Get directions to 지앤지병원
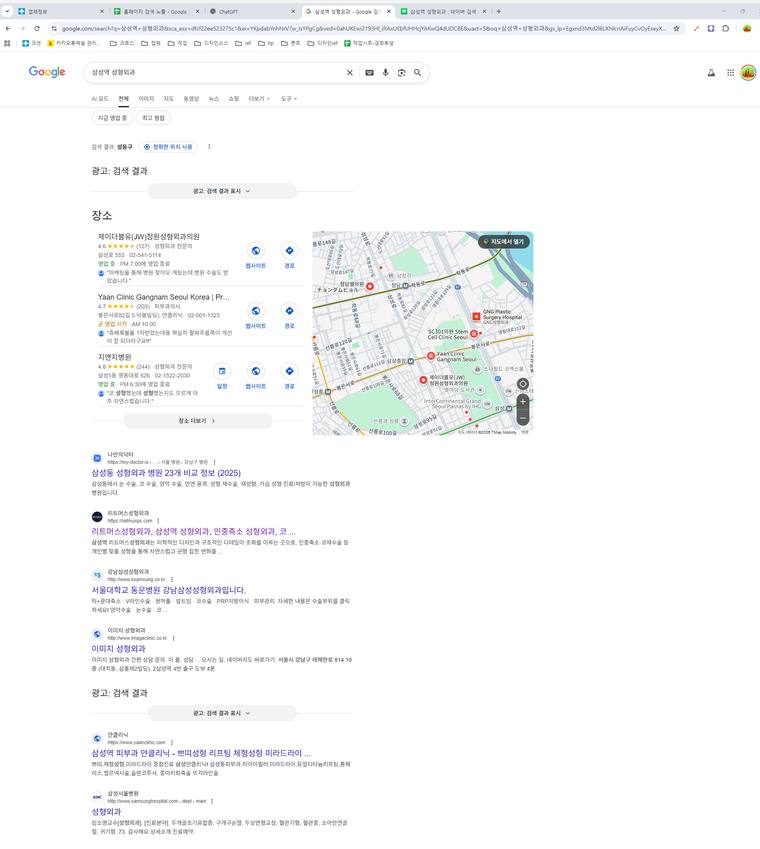 290,376
